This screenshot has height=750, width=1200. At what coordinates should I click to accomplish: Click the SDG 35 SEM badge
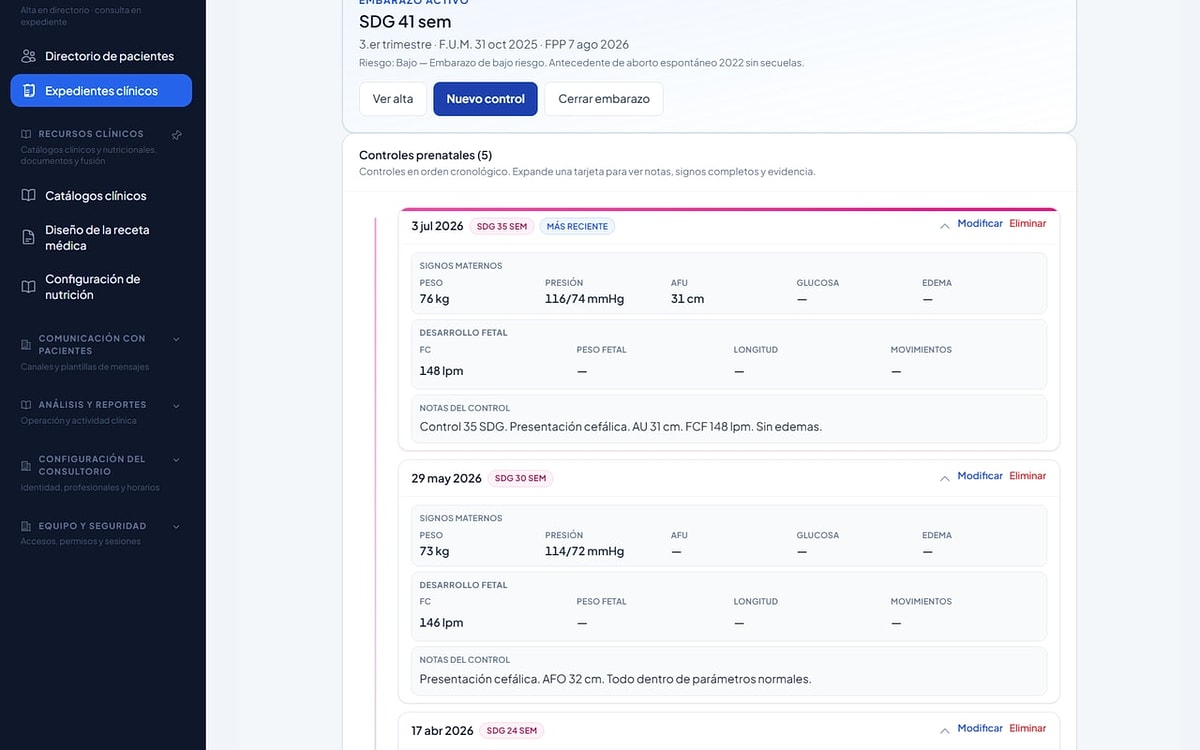click(x=502, y=226)
